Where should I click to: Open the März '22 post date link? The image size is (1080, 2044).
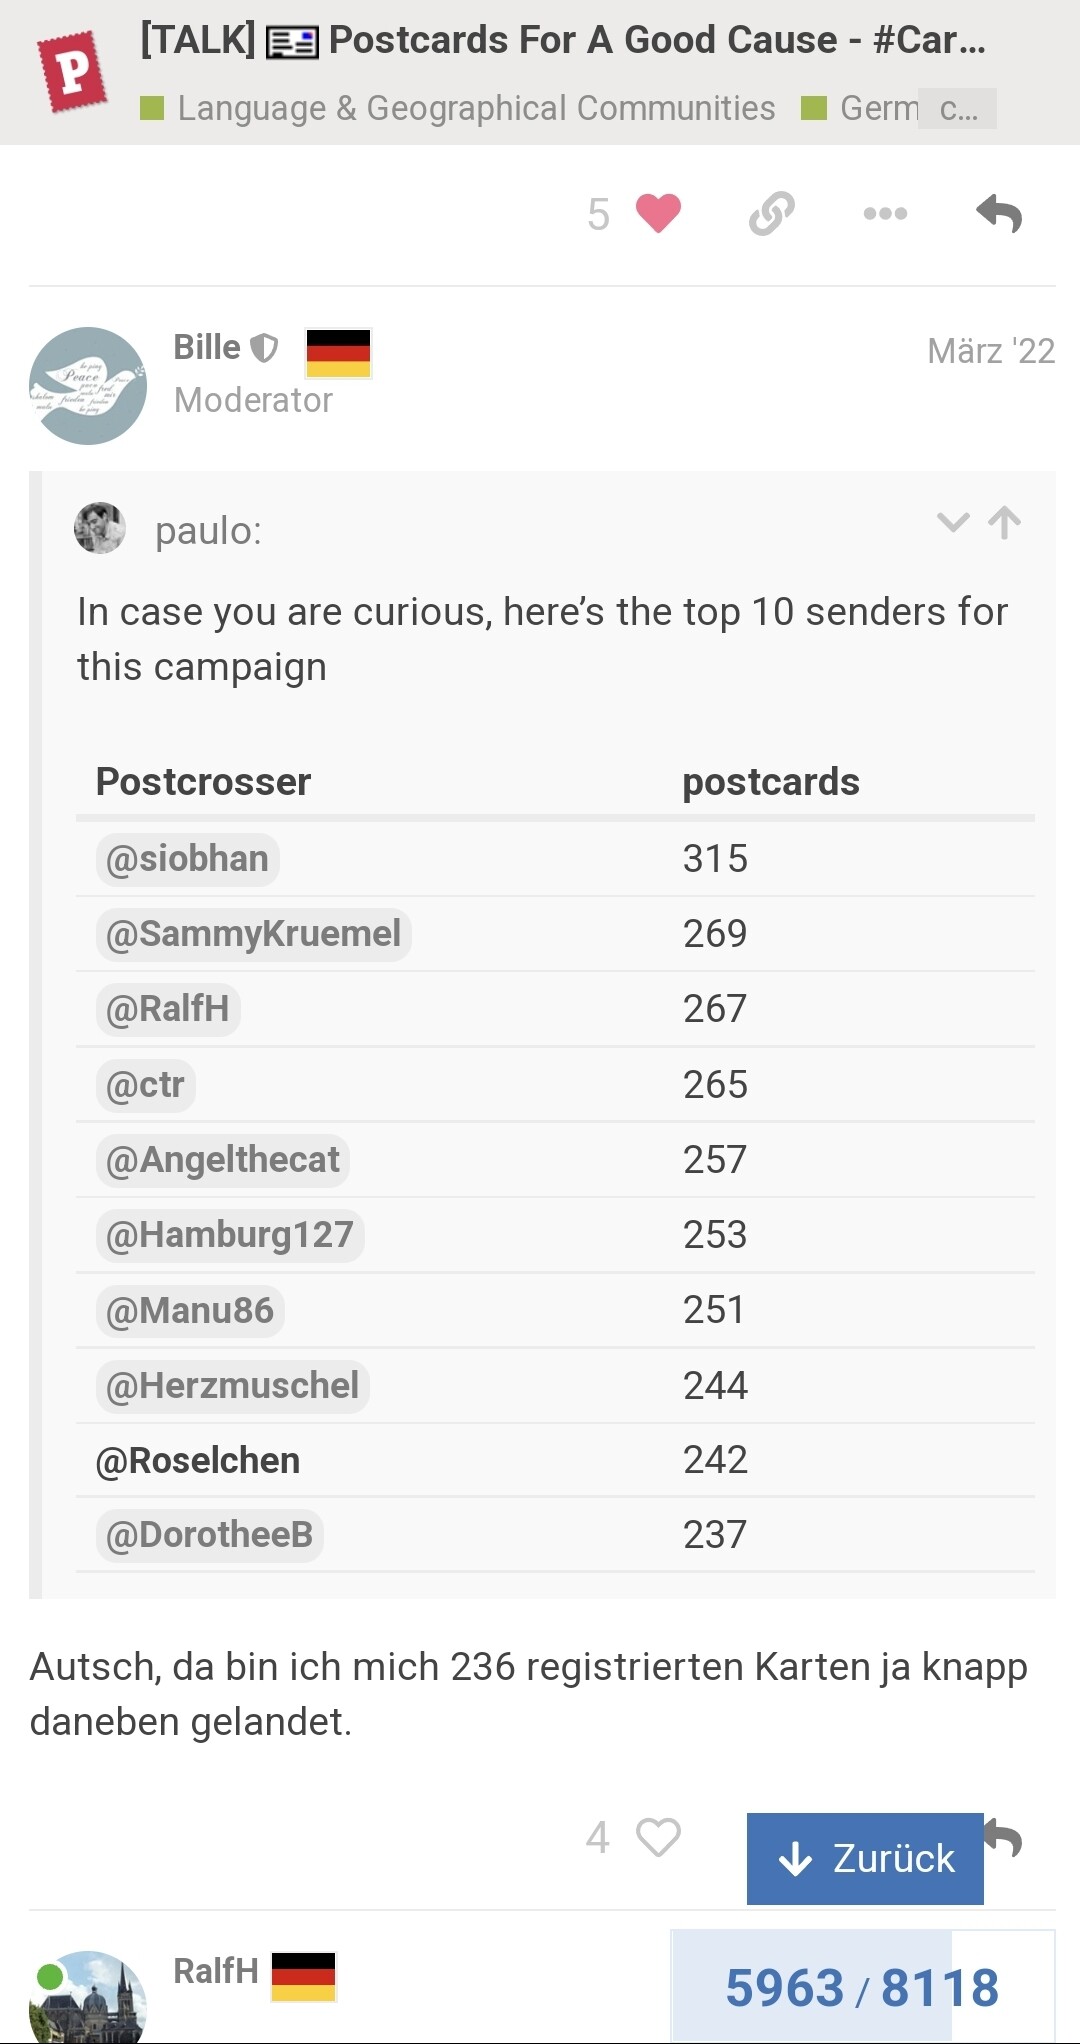(x=991, y=351)
